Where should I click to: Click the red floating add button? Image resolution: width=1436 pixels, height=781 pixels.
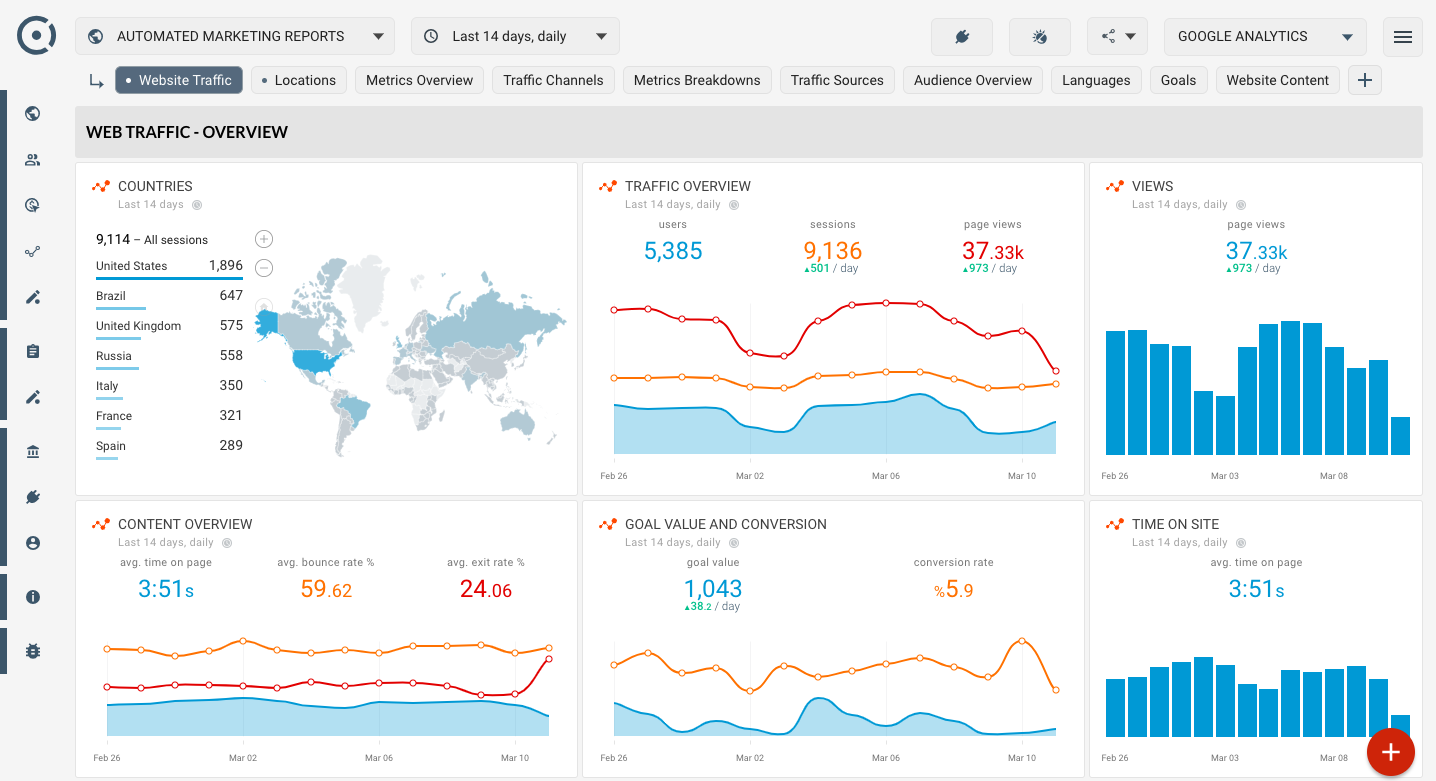tap(1390, 751)
